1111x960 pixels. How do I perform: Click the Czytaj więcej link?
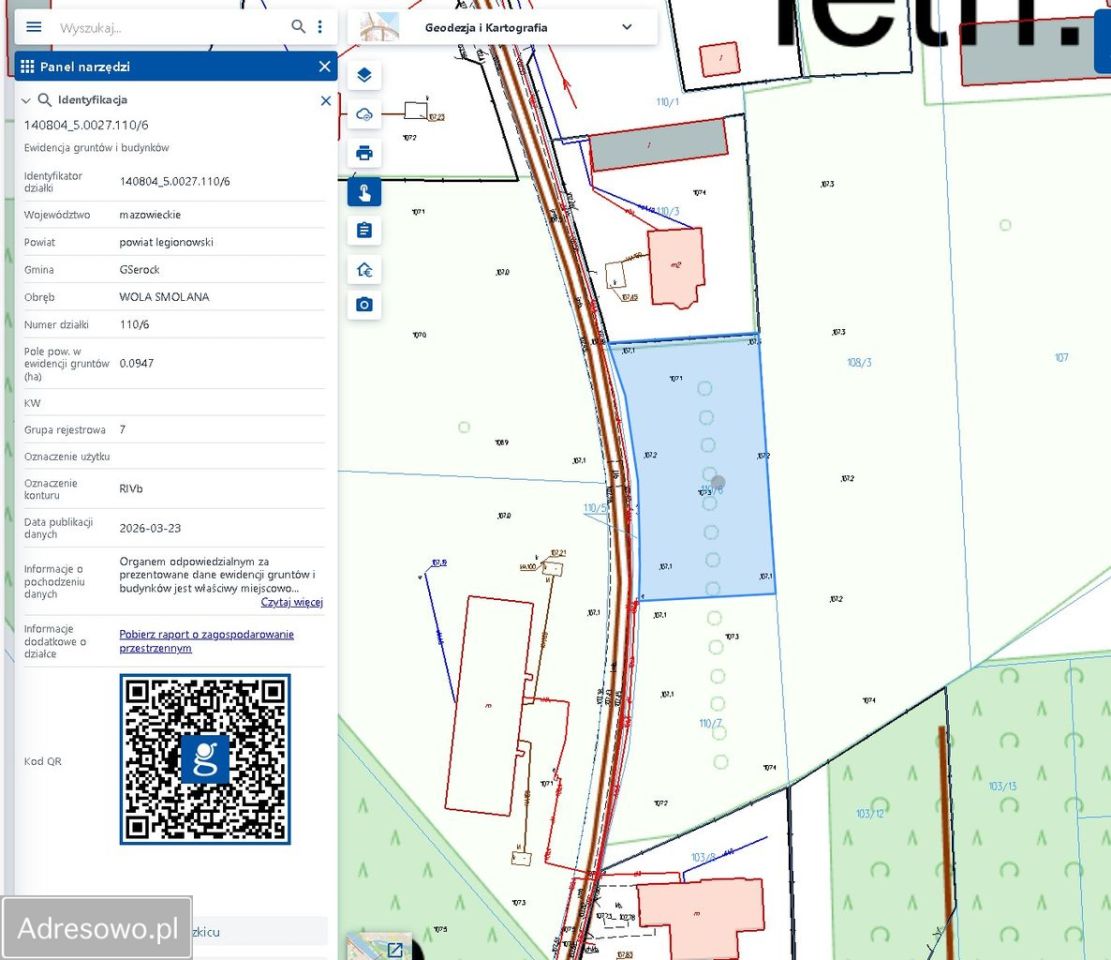click(x=292, y=602)
